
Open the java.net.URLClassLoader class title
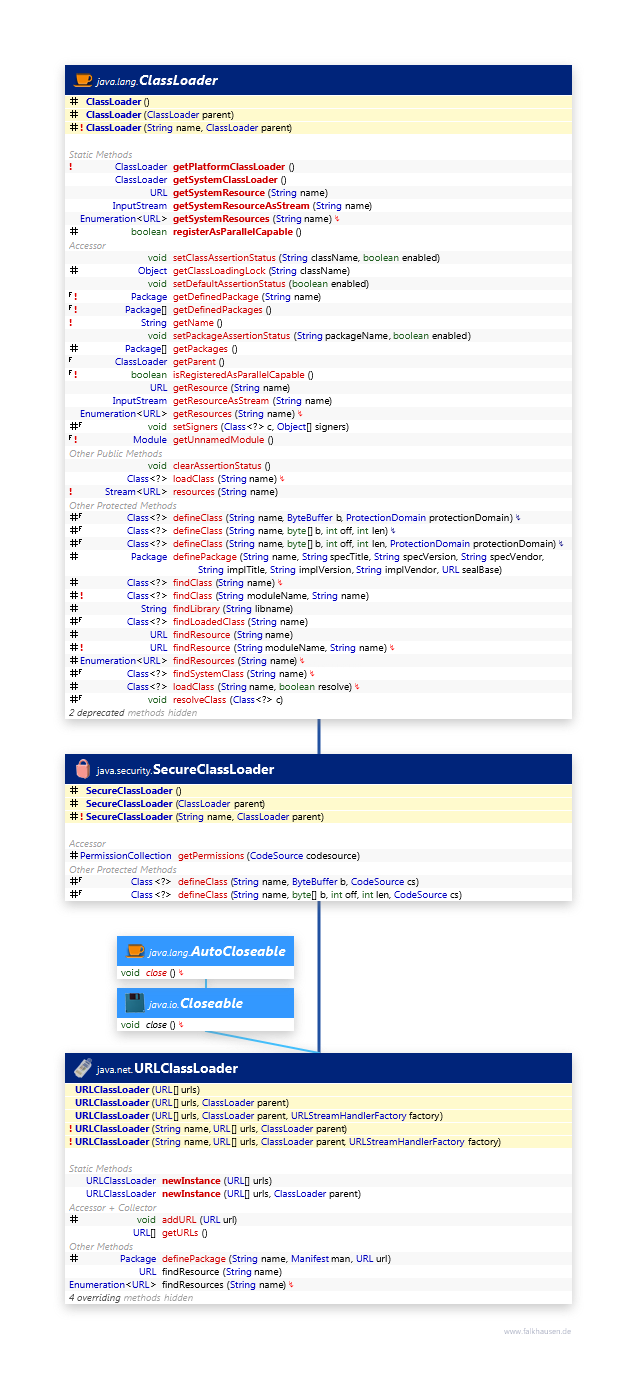point(168,1068)
